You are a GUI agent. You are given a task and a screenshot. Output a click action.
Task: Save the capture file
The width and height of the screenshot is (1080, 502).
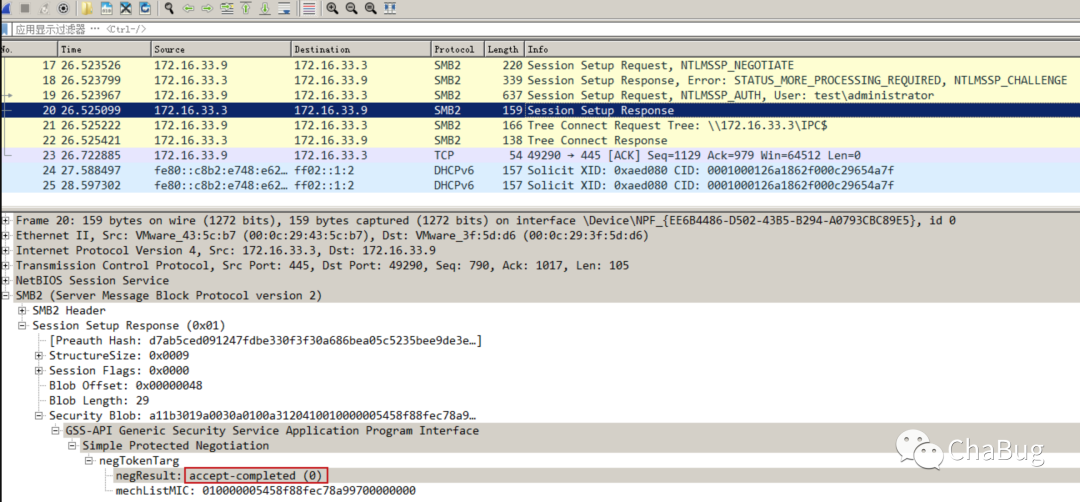[107, 8]
